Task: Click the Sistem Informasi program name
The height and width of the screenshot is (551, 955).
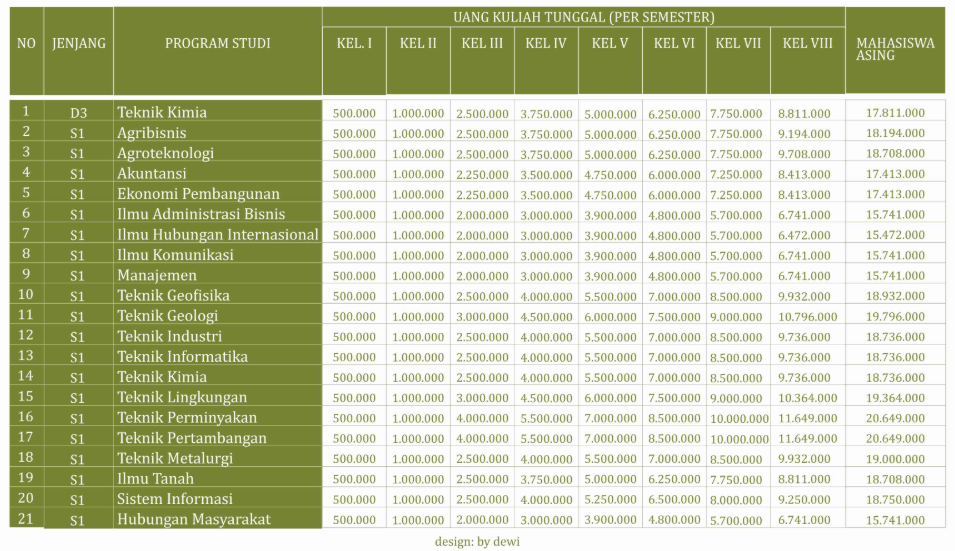Action: pyautogui.click(x=175, y=499)
